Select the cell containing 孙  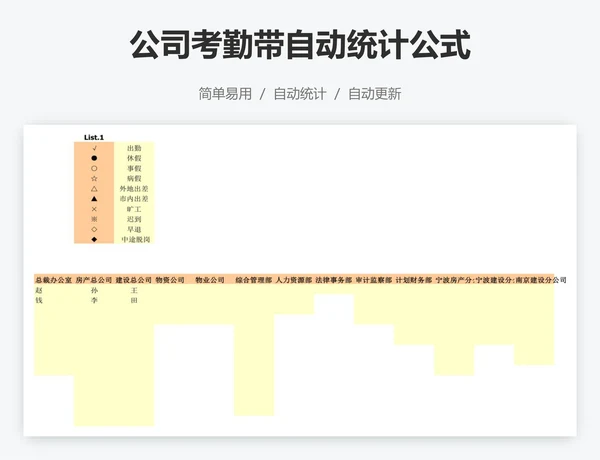[94, 290]
